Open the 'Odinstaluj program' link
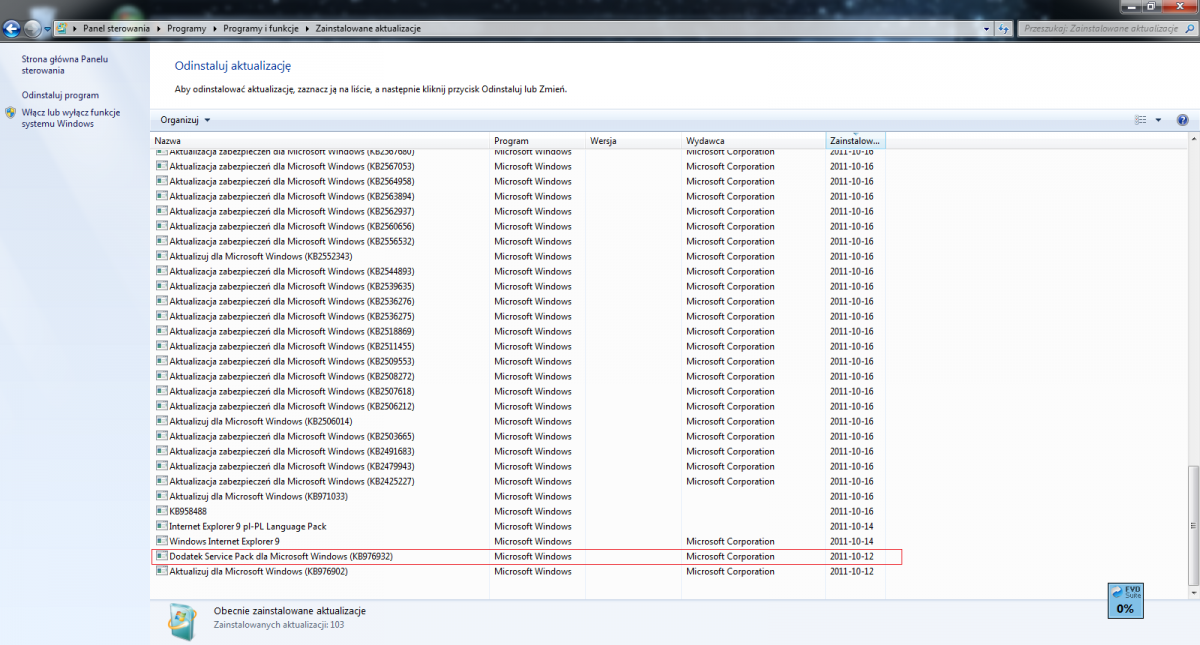The height and width of the screenshot is (645, 1200). 60,95
